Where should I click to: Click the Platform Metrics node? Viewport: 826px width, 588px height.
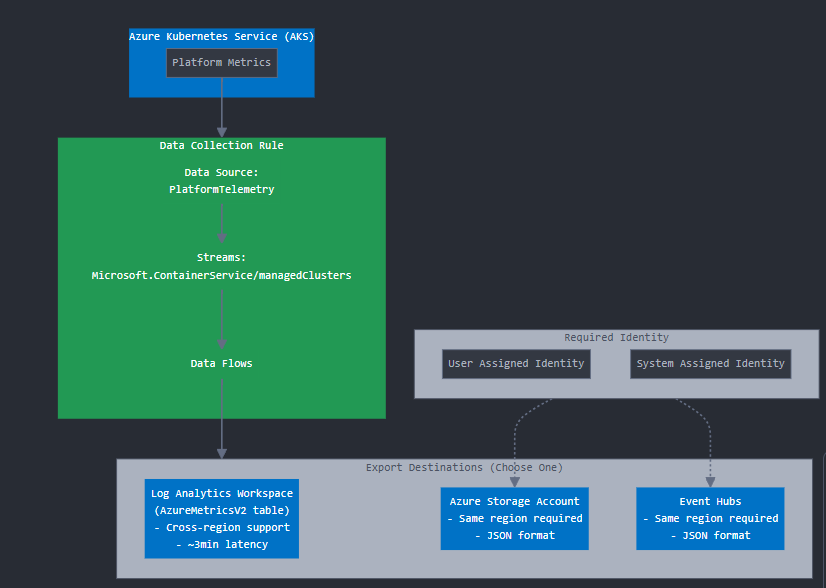coord(222,63)
